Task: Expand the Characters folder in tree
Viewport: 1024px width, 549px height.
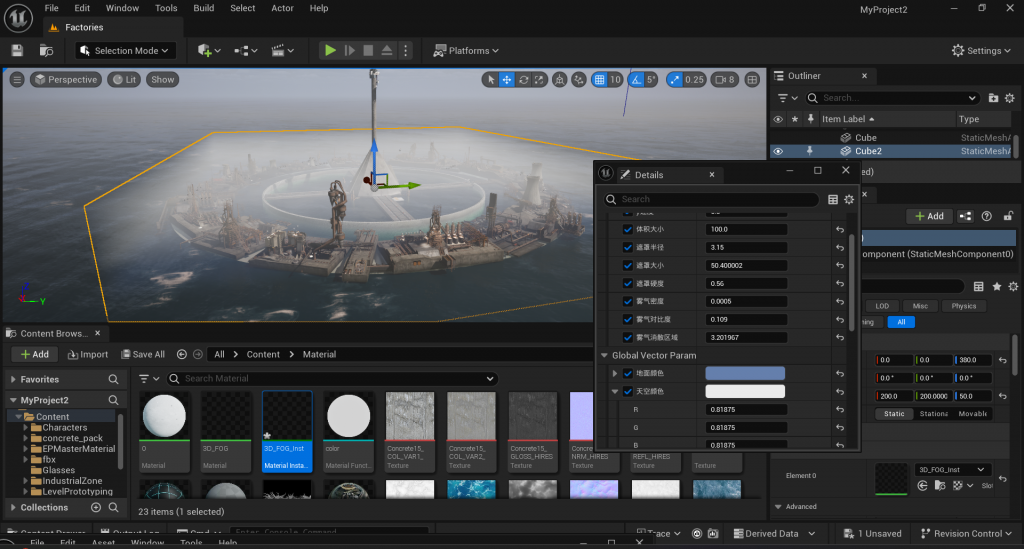Action: click(26, 427)
